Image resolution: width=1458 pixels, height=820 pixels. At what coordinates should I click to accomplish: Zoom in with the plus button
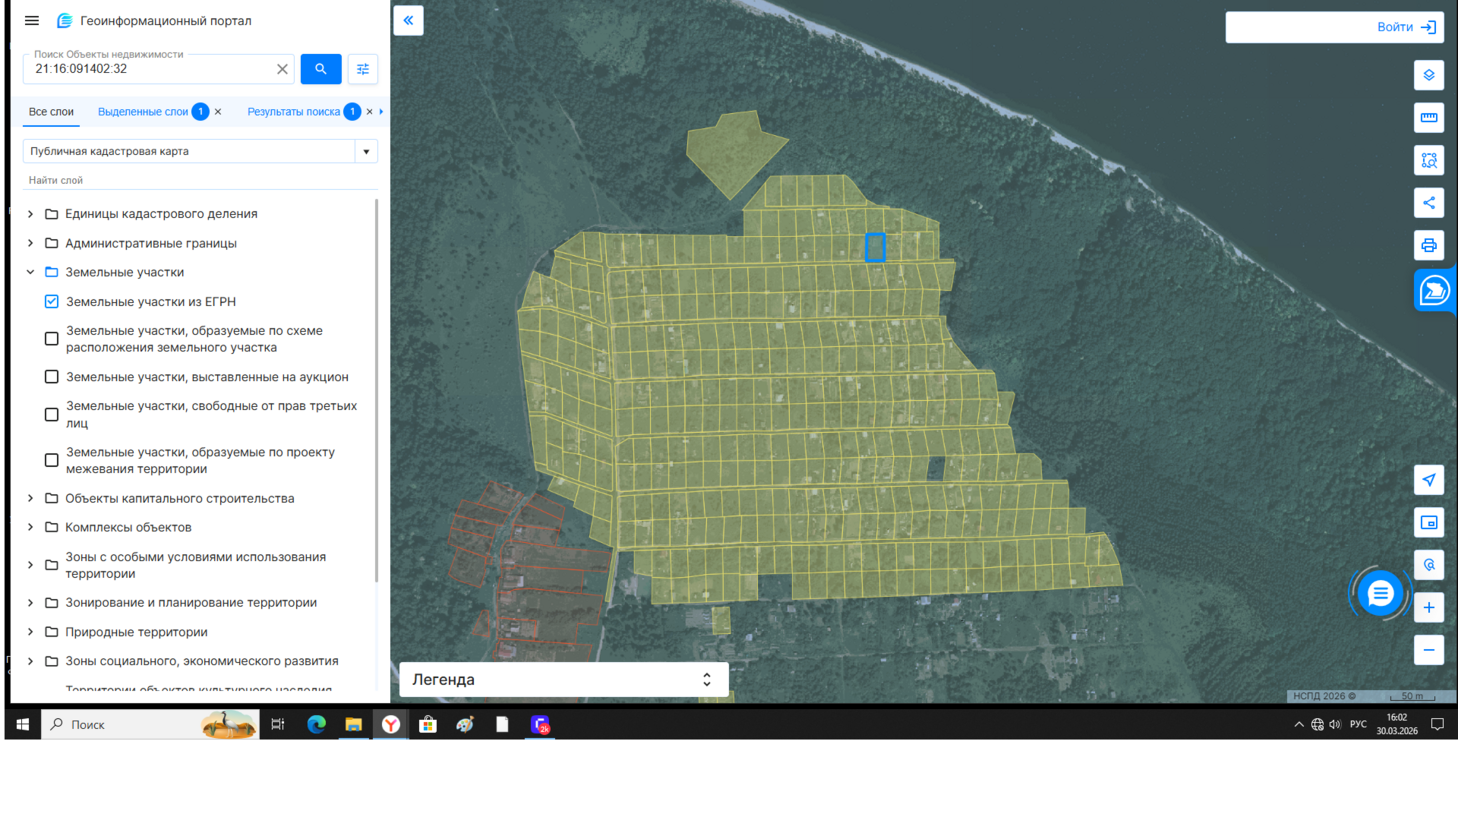(1428, 608)
